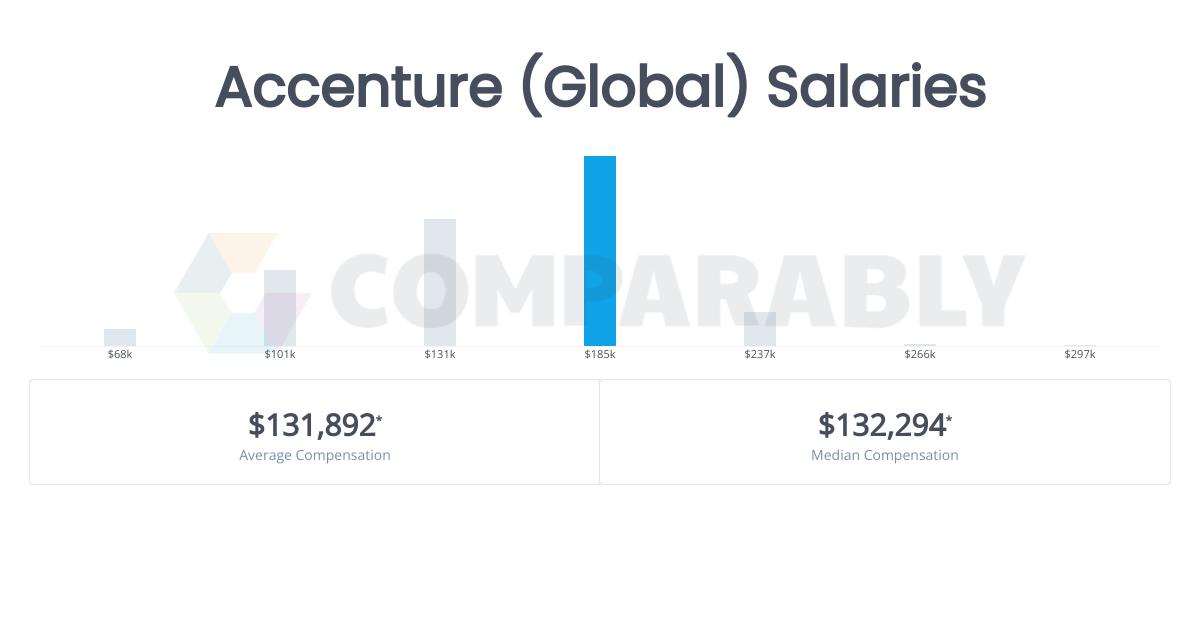Click the $131,892 average figure

(x=311, y=425)
